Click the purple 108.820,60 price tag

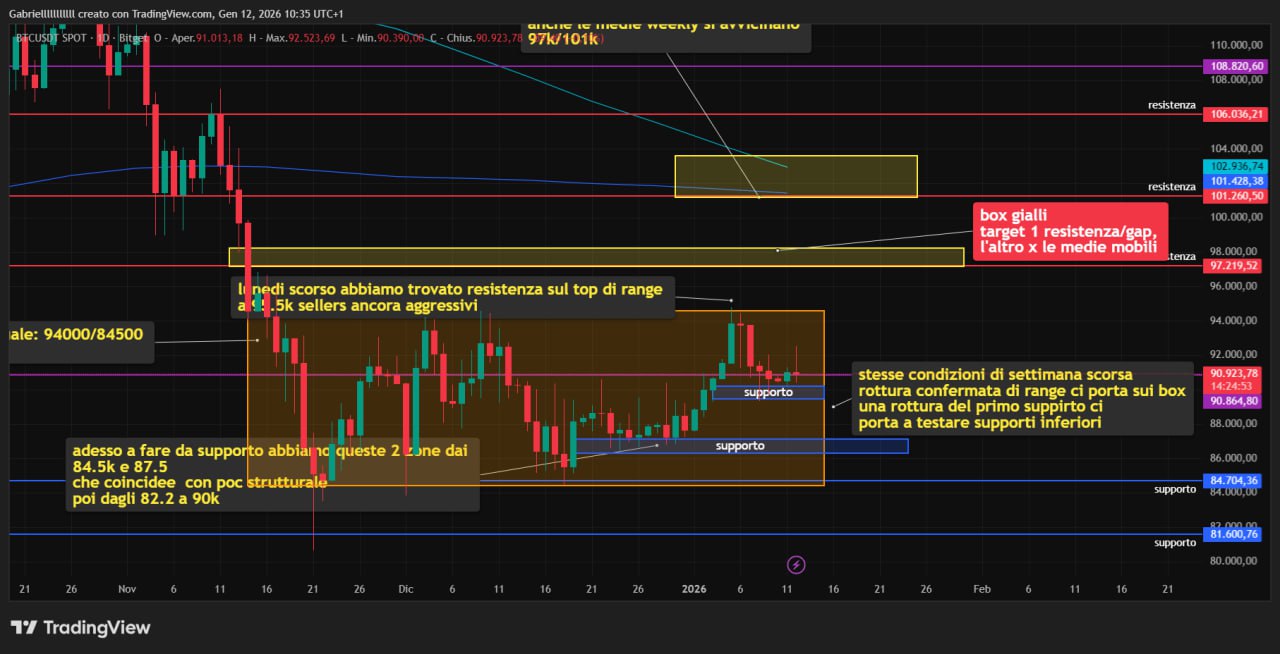pos(1234,67)
